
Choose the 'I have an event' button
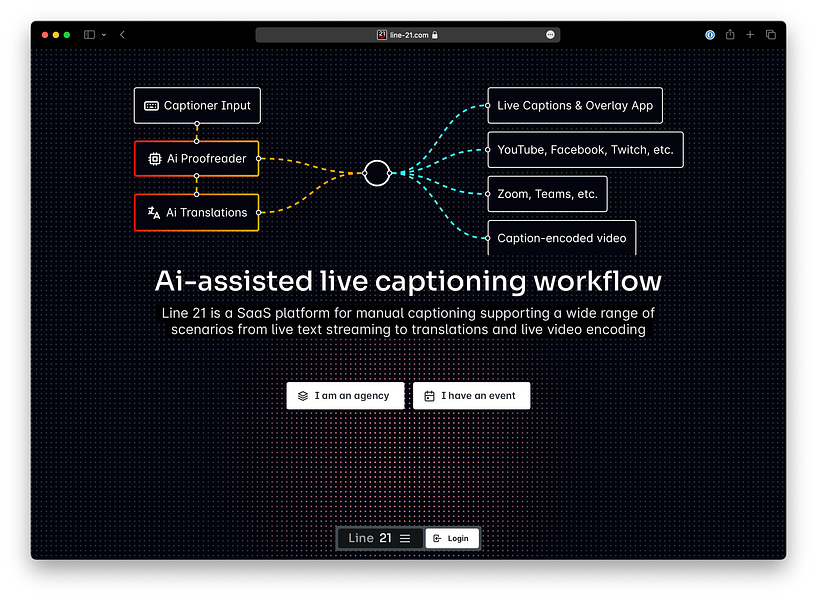tap(472, 396)
